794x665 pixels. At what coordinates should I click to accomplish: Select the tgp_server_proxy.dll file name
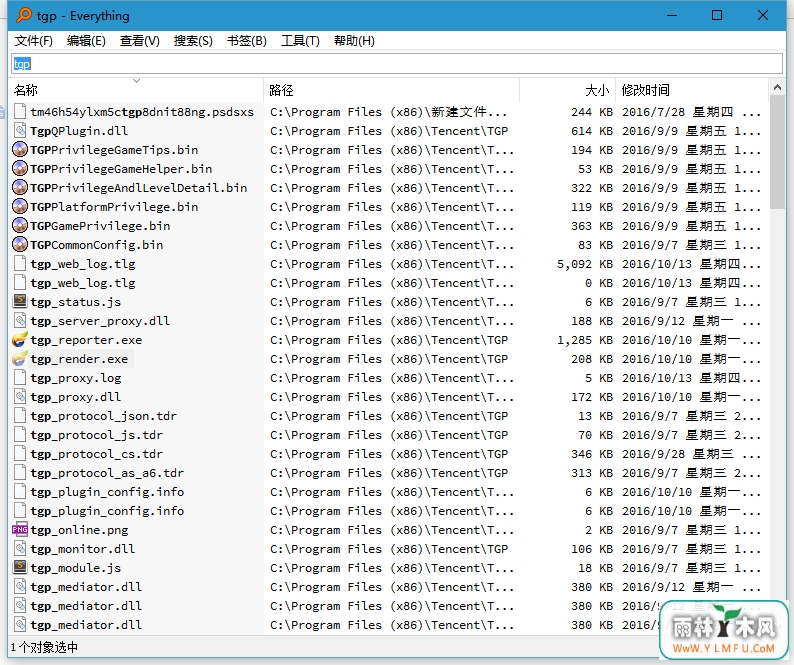point(100,321)
